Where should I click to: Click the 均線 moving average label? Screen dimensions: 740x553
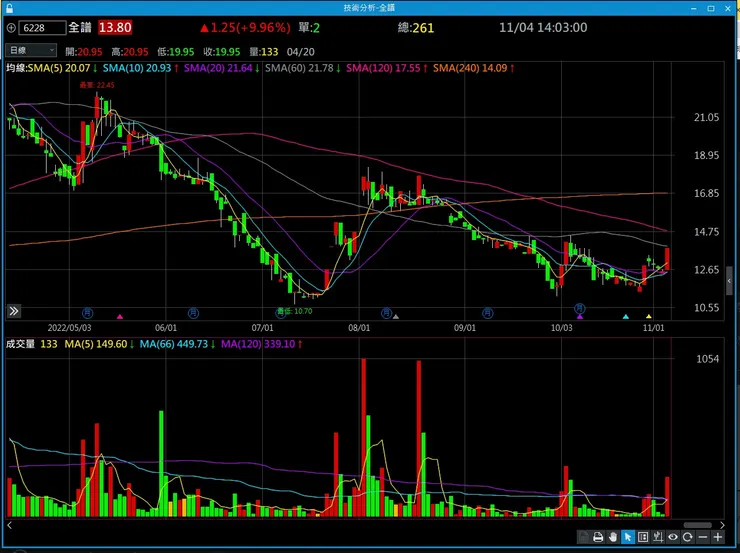click(x=16, y=68)
